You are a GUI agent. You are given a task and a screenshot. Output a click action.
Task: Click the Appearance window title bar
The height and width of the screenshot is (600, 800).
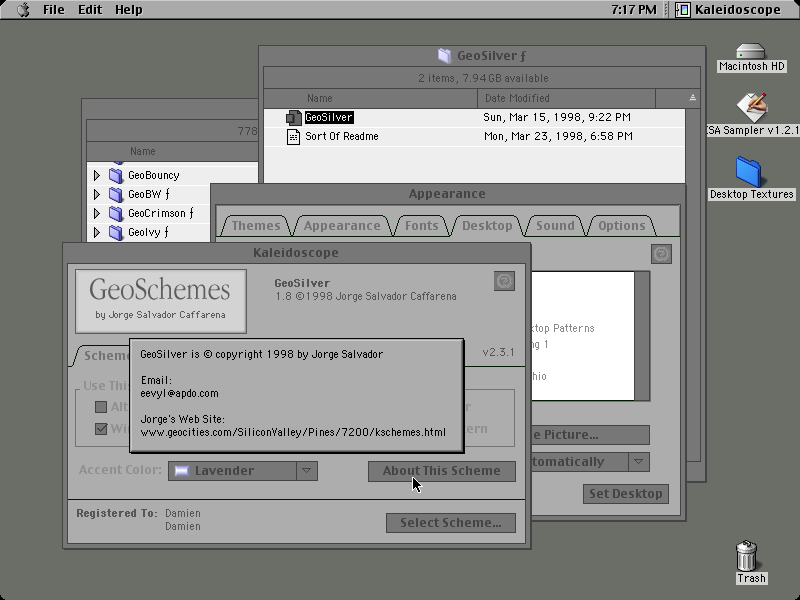(x=447, y=194)
